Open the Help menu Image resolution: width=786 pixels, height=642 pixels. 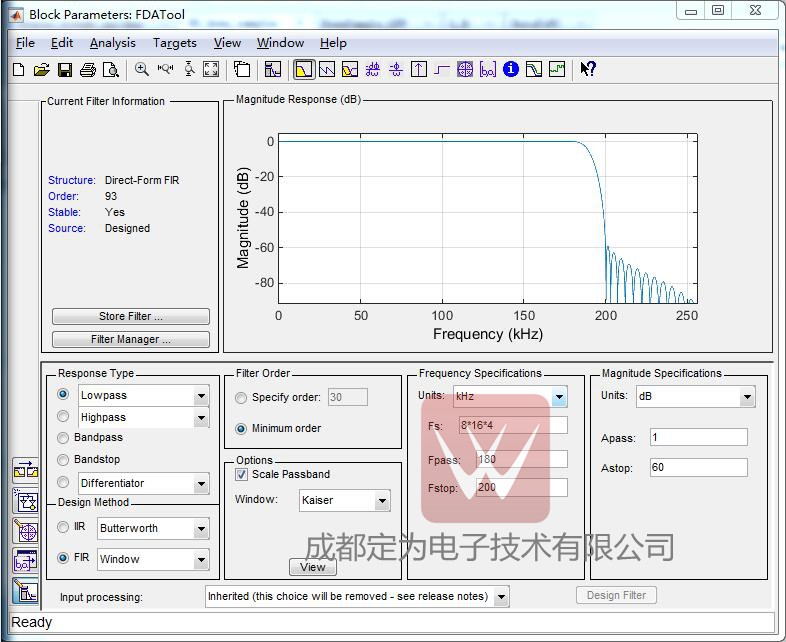333,43
